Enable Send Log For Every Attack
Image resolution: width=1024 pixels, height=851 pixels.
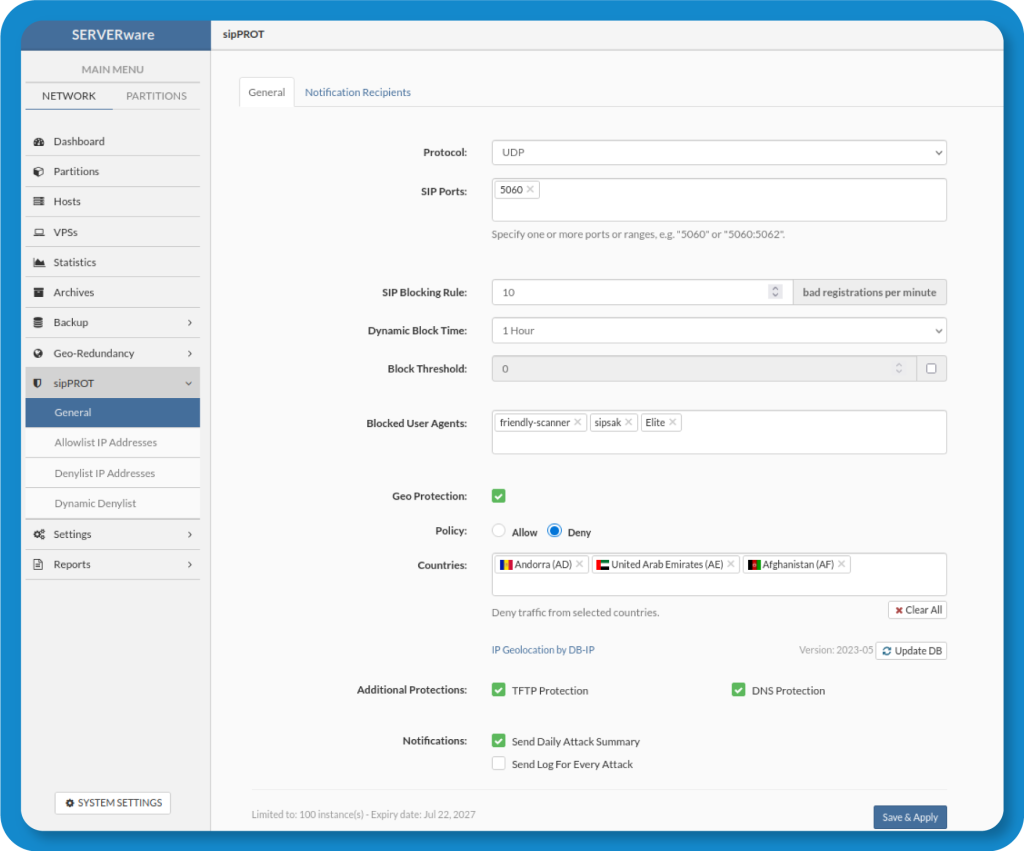(x=499, y=764)
